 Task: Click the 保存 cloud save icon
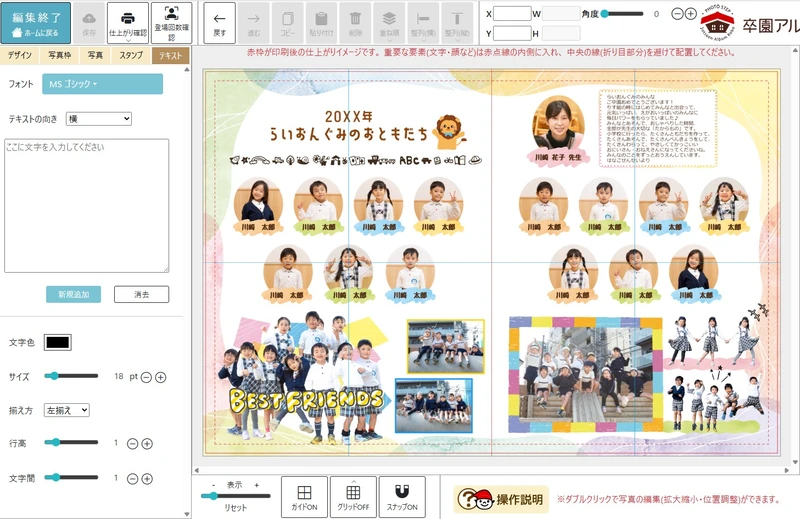pyautogui.click(x=89, y=23)
